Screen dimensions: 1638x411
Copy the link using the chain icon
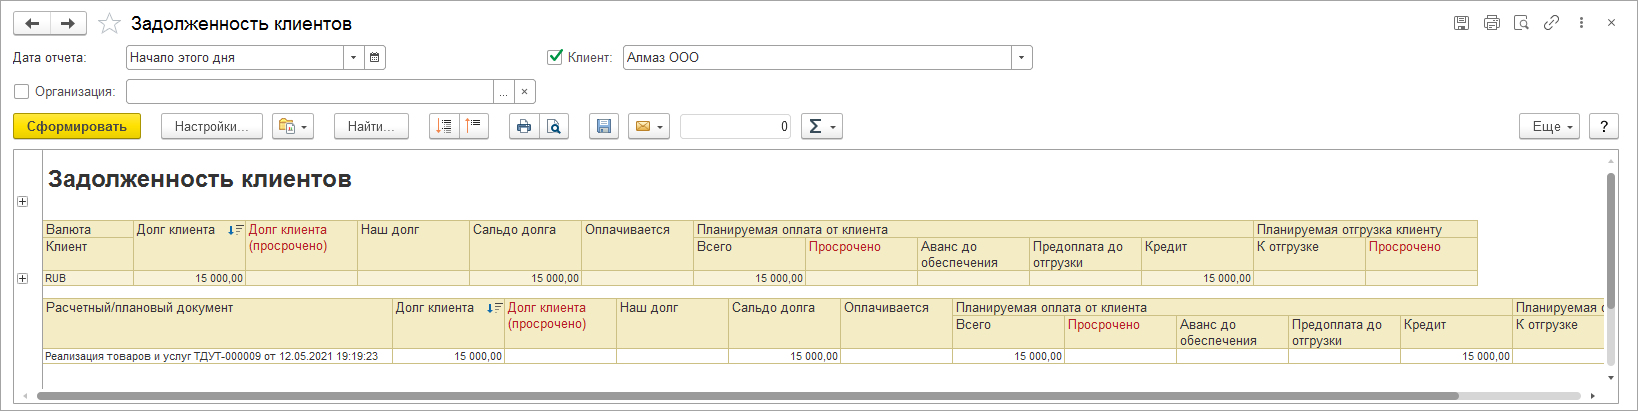[1551, 23]
